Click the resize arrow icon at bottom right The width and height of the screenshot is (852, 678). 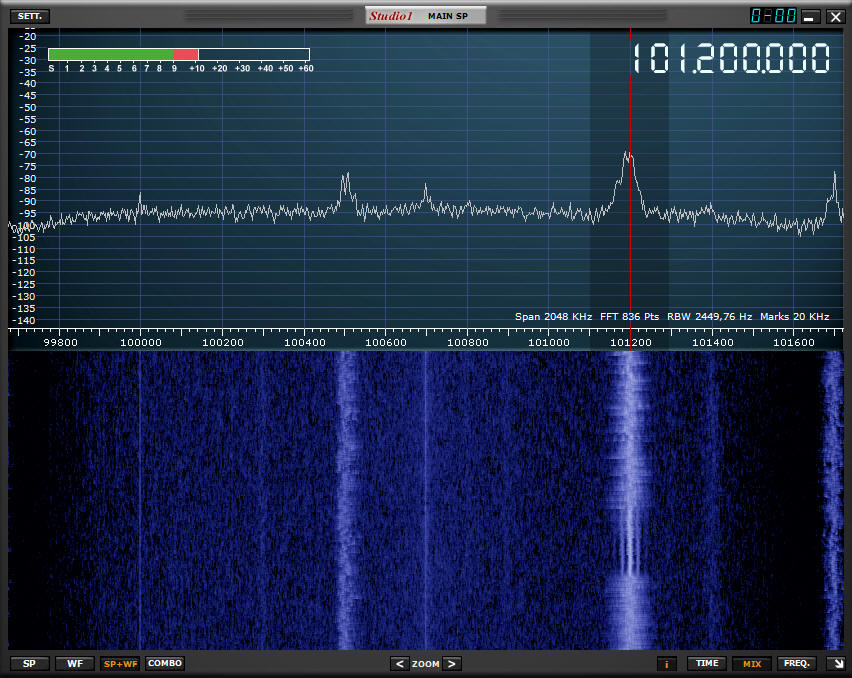[837, 663]
